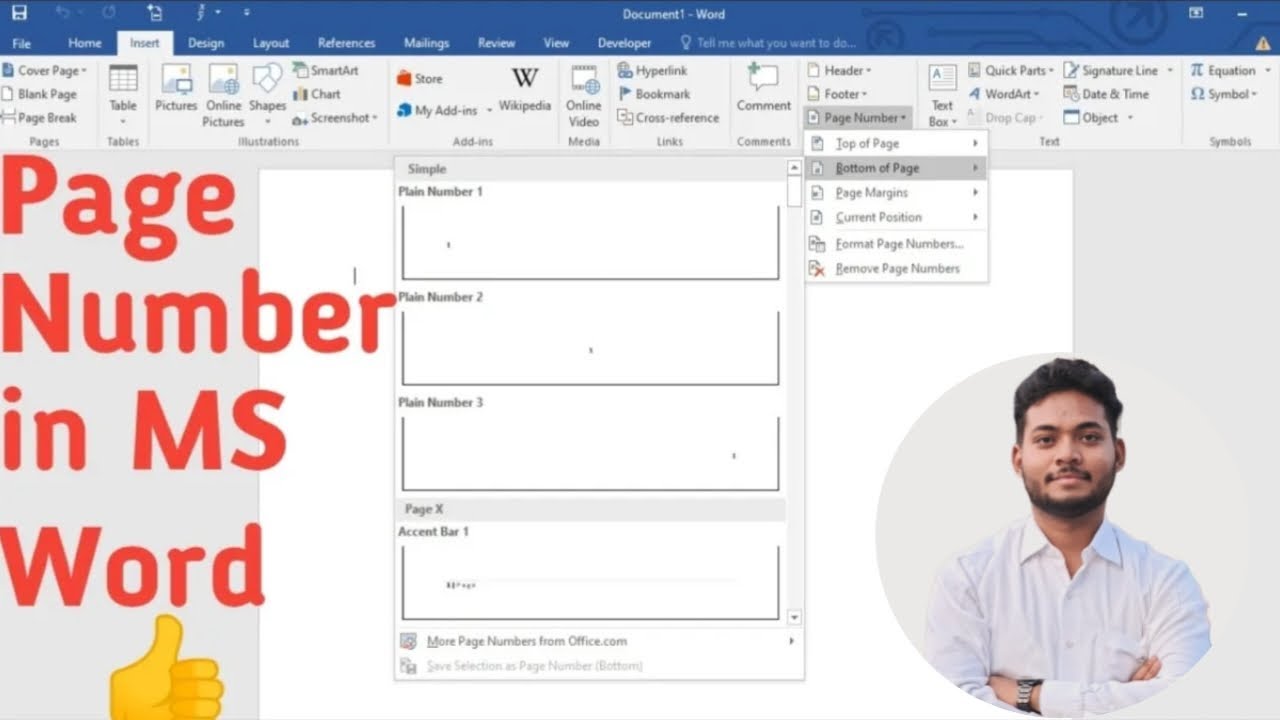This screenshot has width=1280, height=720.
Task: Open the WordArt gallery
Action: (1004, 94)
